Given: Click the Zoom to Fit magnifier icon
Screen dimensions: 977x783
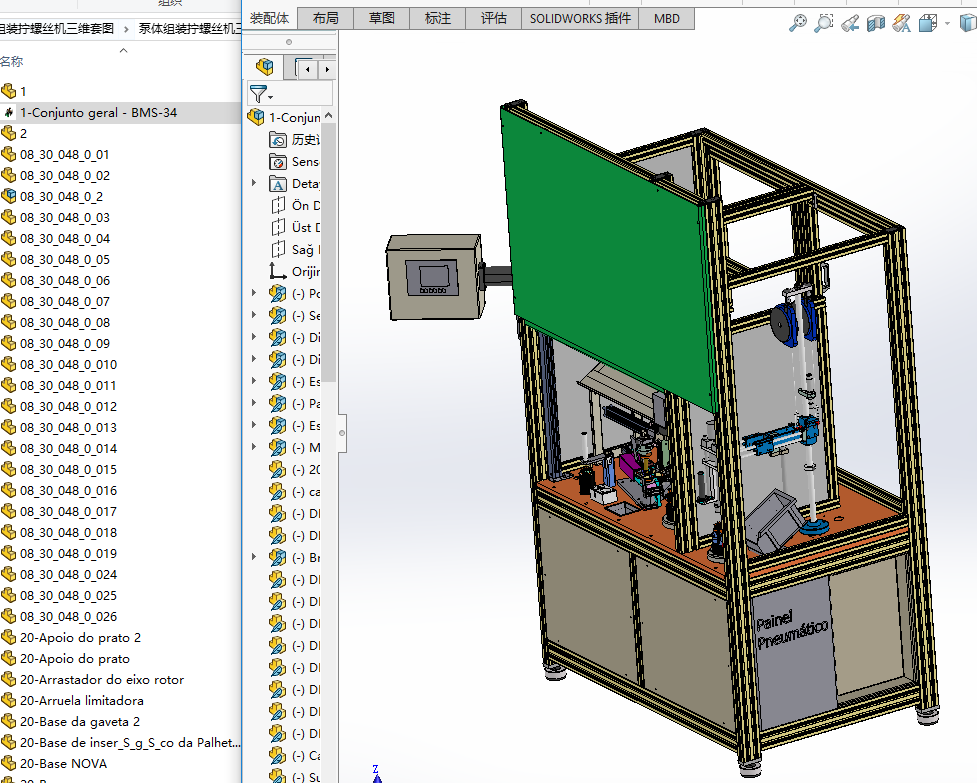Looking at the screenshot, I should tap(797, 23).
